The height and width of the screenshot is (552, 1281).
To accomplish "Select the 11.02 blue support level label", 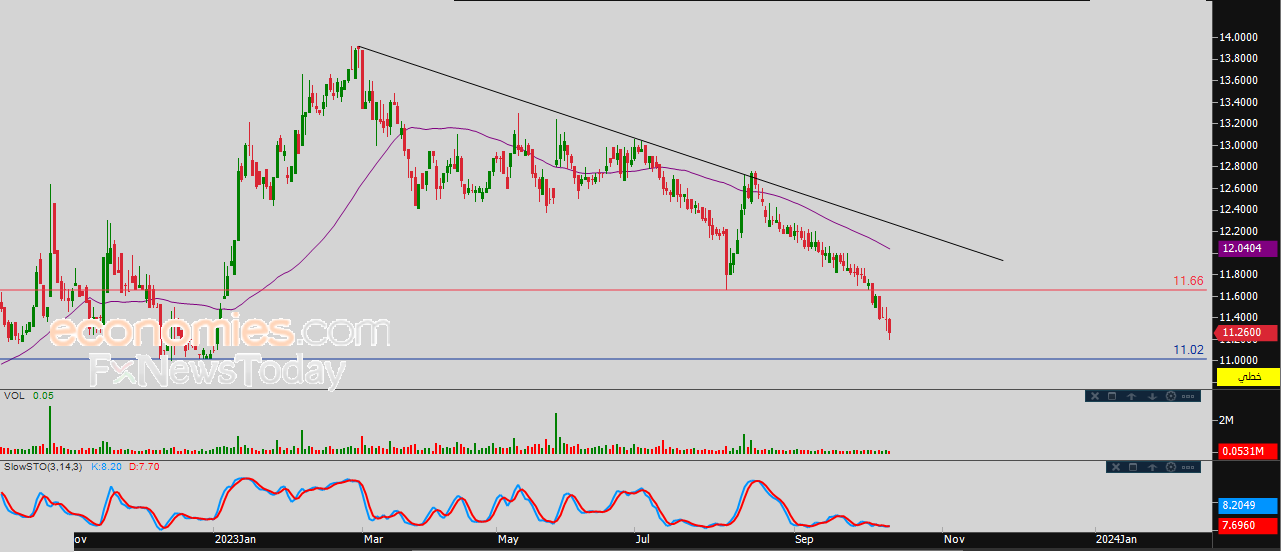I will pos(1189,349).
